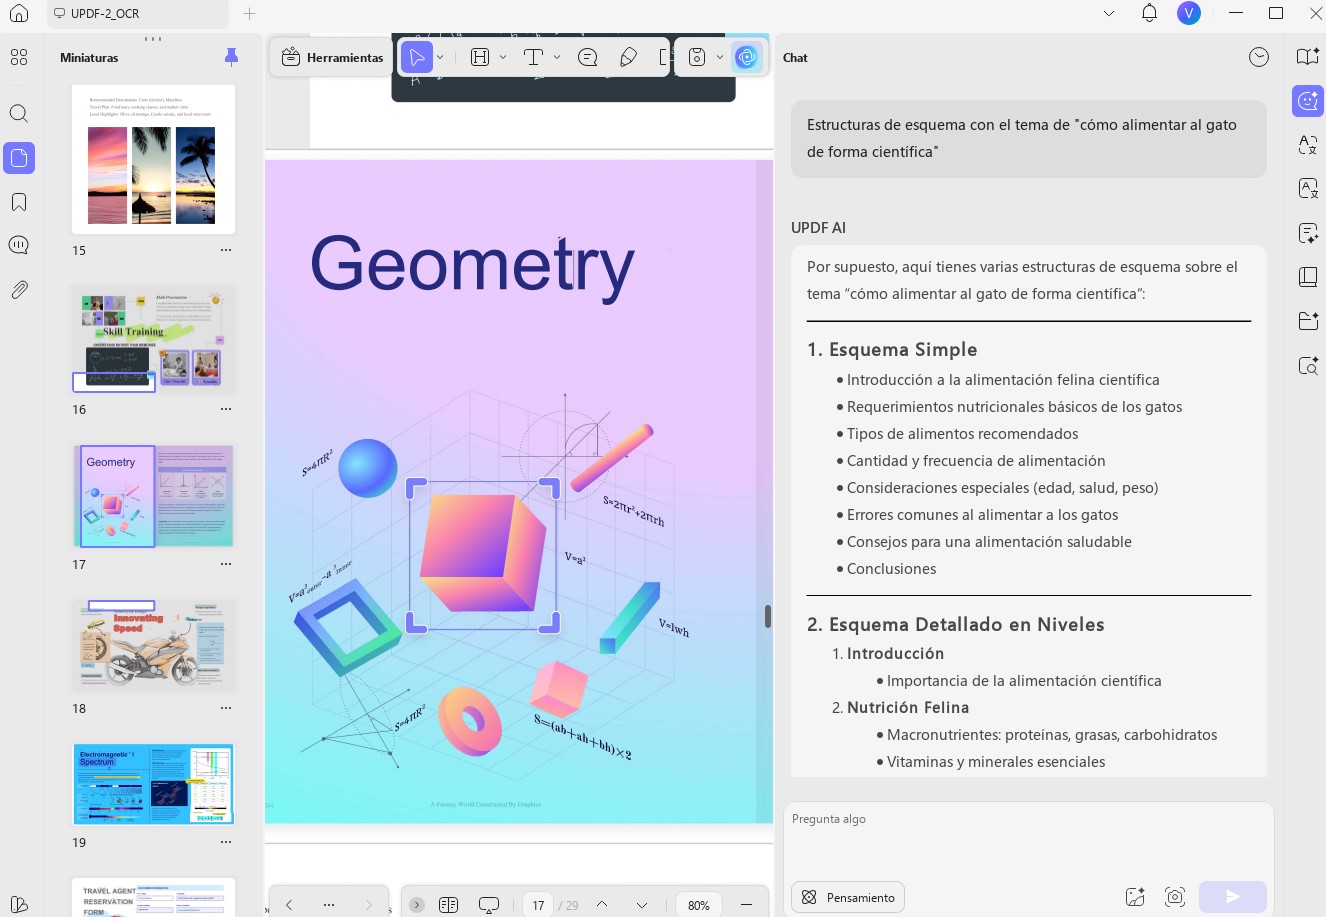Select the pencil drawing tool

pos(629,58)
